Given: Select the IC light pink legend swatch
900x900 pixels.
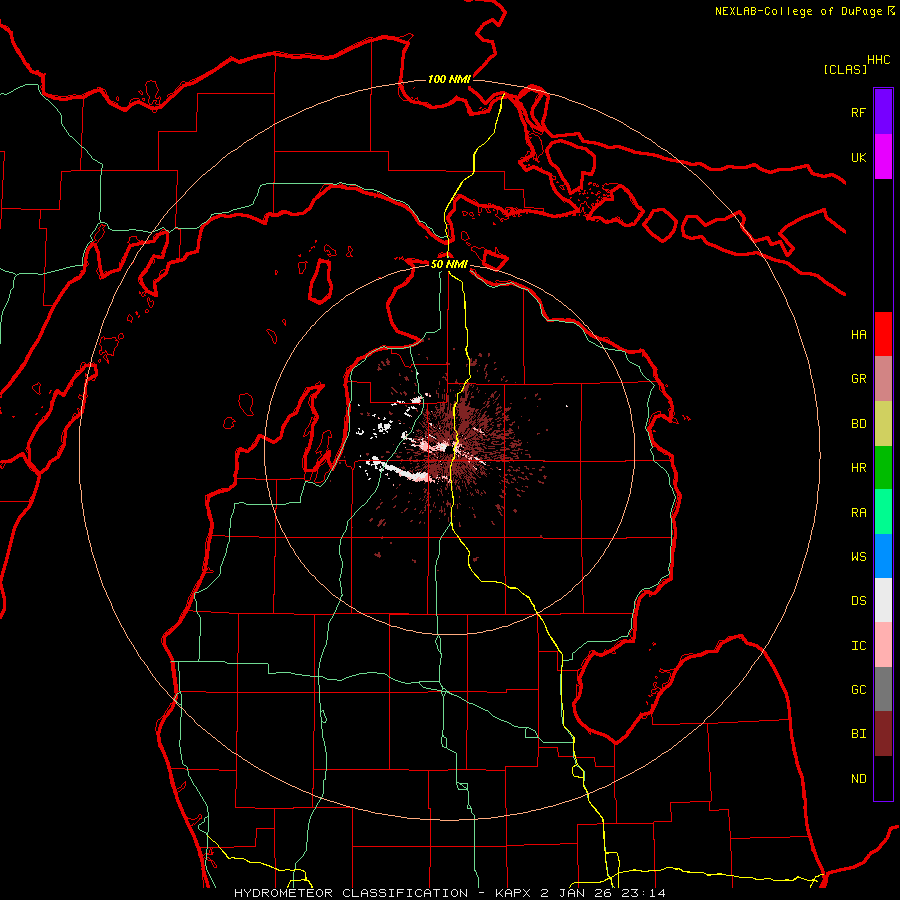Looking at the screenshot, I should (x=883, y=645).
